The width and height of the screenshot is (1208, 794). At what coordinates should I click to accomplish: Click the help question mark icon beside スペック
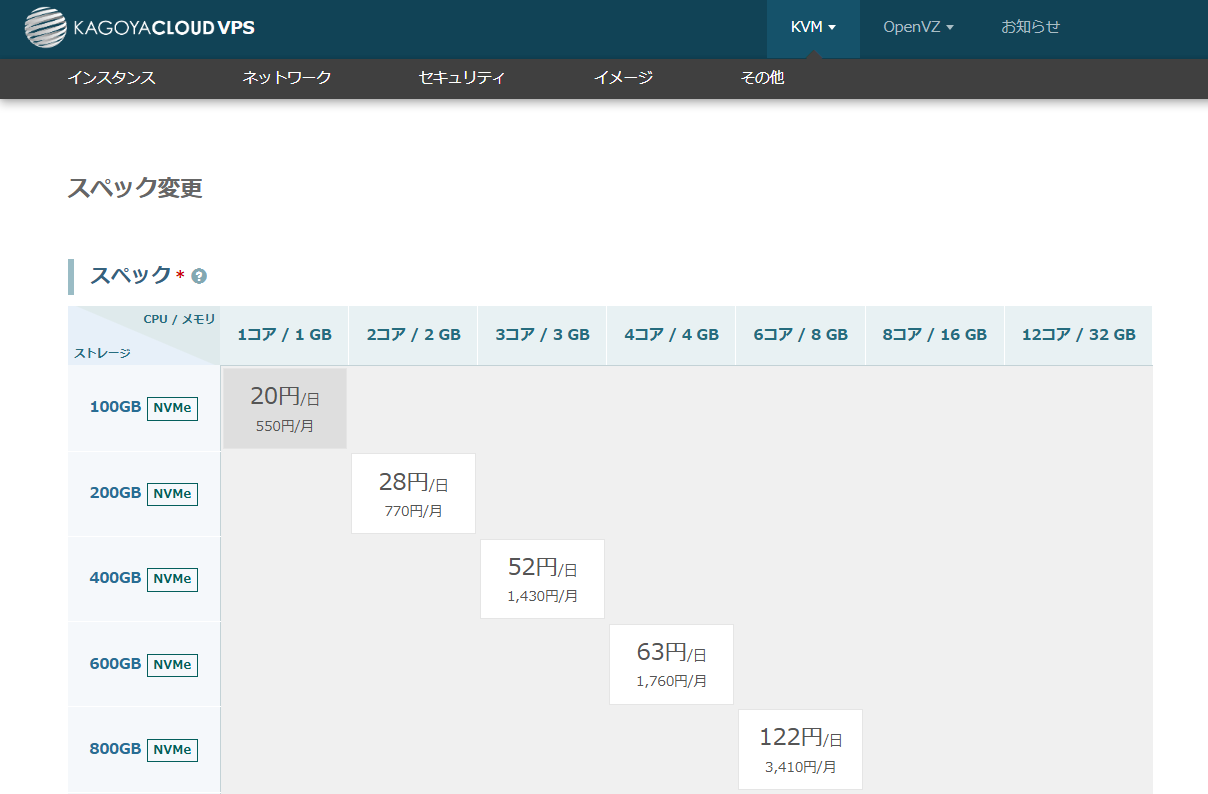tap(199, 276)
